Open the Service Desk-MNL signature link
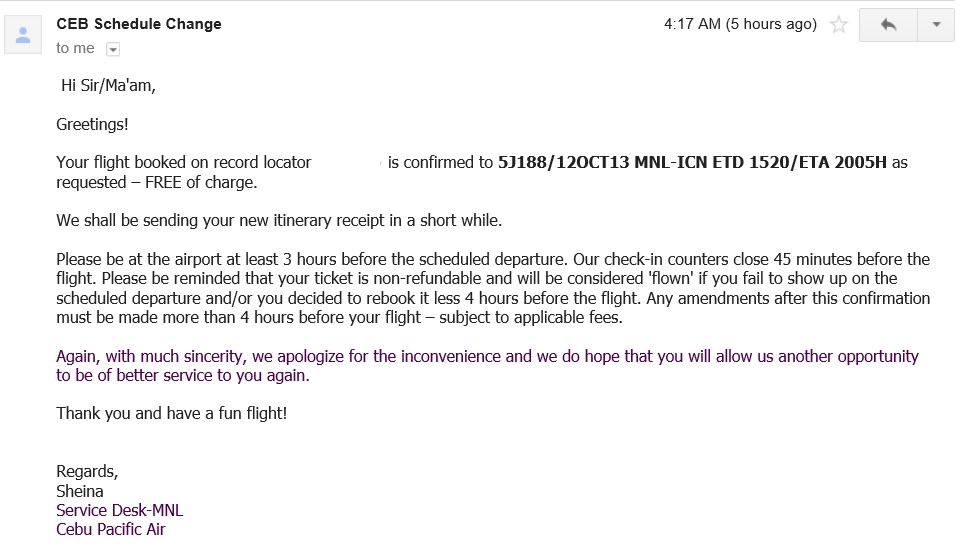964x547 pixels. click(119, 510)
